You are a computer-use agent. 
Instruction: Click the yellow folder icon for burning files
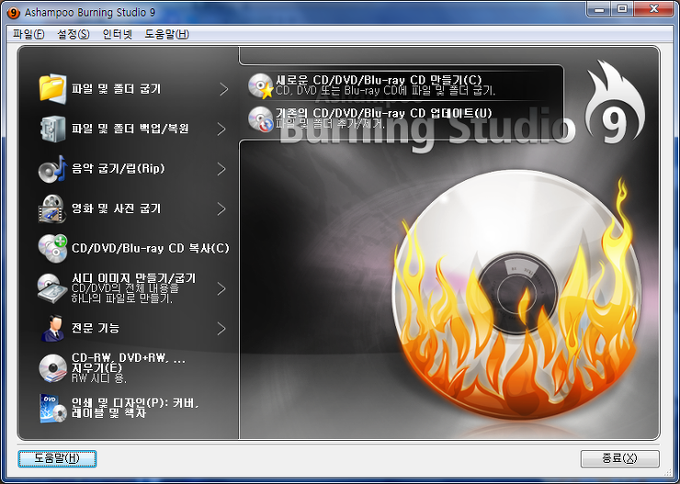tap(52, 88)
